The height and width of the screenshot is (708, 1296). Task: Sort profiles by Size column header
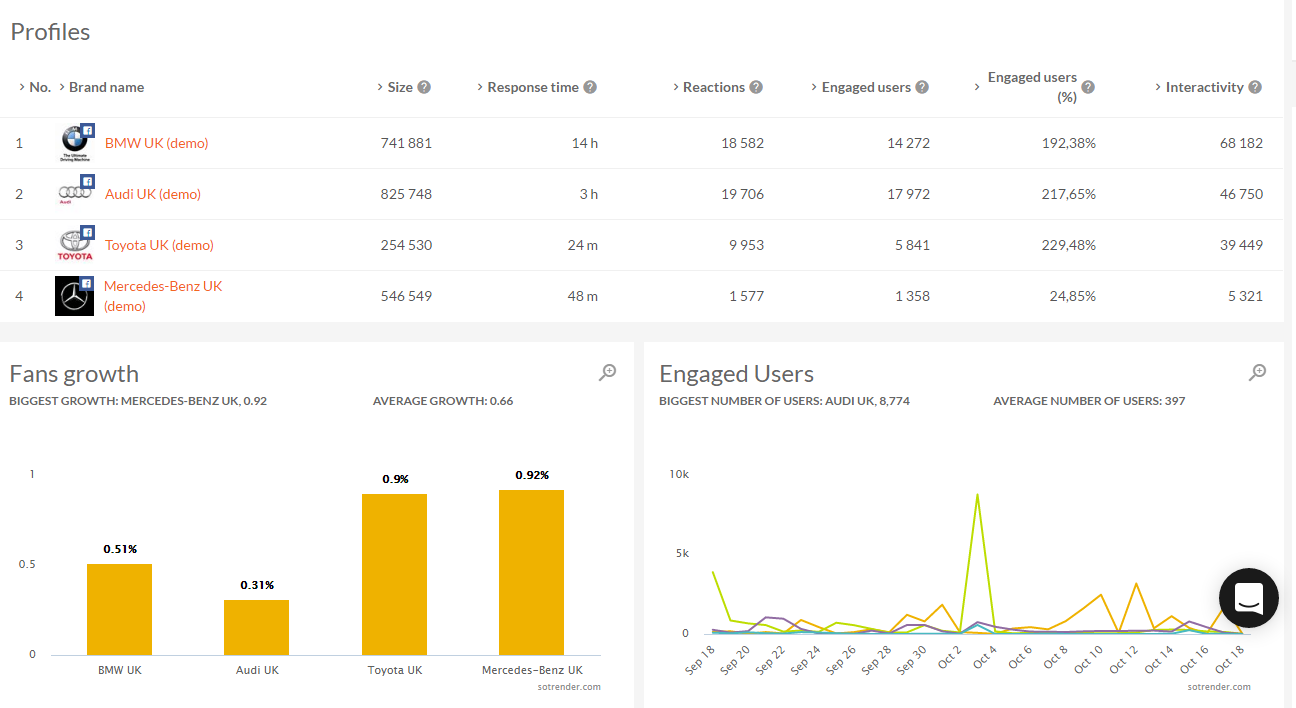(x=399, y=87)
